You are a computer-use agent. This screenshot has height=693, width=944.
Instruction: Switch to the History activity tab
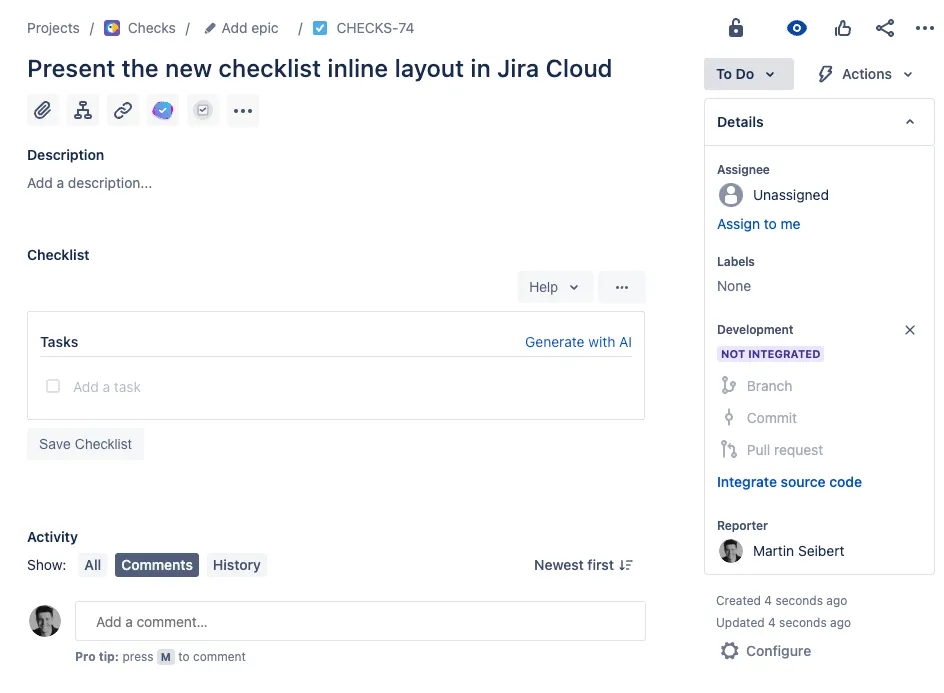(x=237, y=565)
